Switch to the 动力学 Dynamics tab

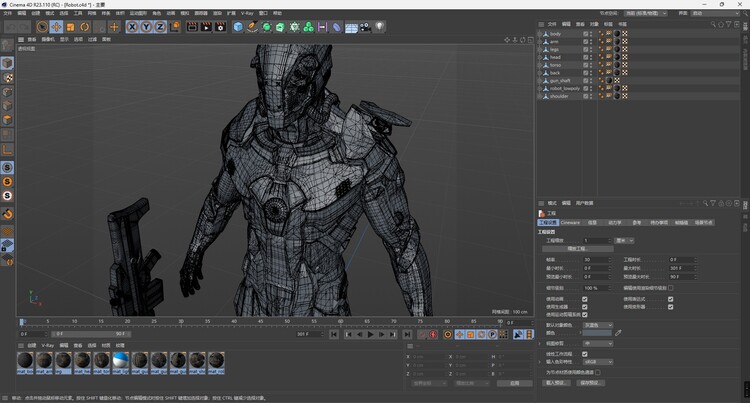point(614,222)
